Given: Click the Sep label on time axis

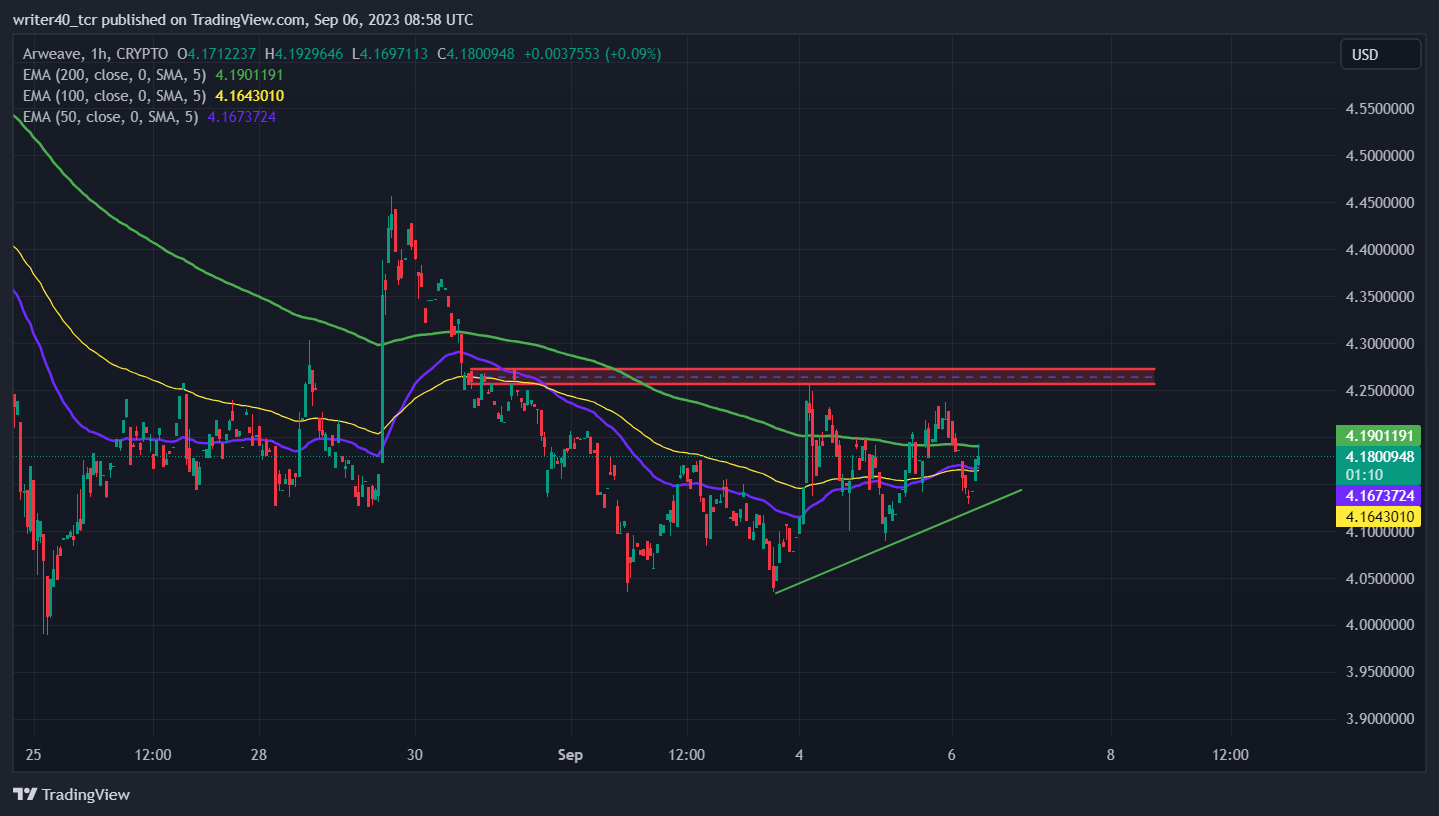Looking at the screenshot, I should coord(568,755).
